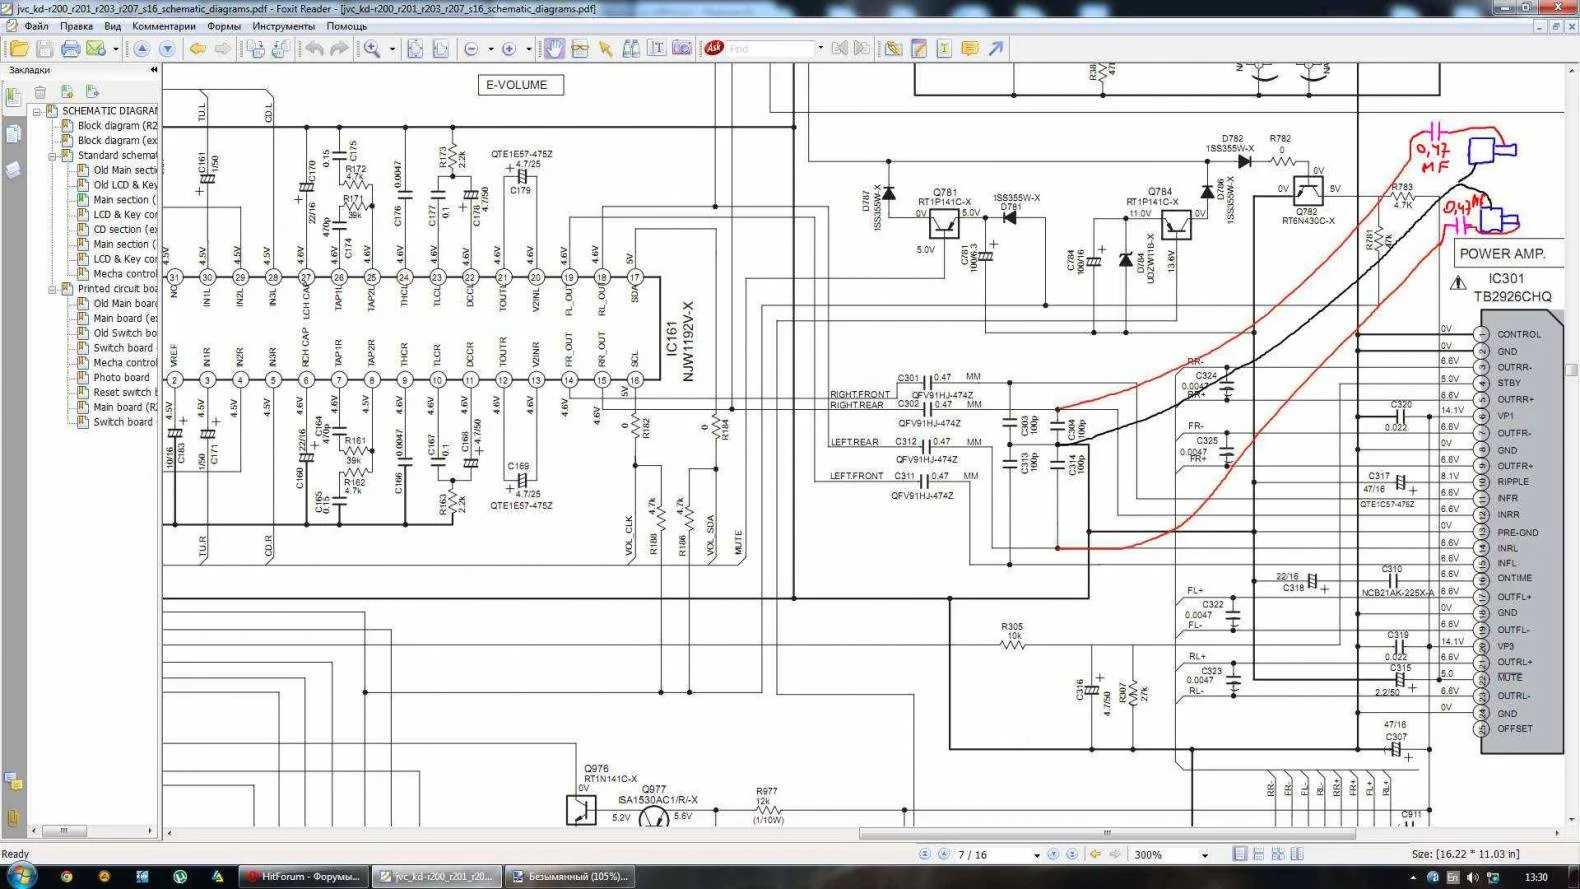1580x889 pixels.
Task: Collapse the bookmarks panel with double-arrow
Action: pyautogui.click(x=153, y=70)
